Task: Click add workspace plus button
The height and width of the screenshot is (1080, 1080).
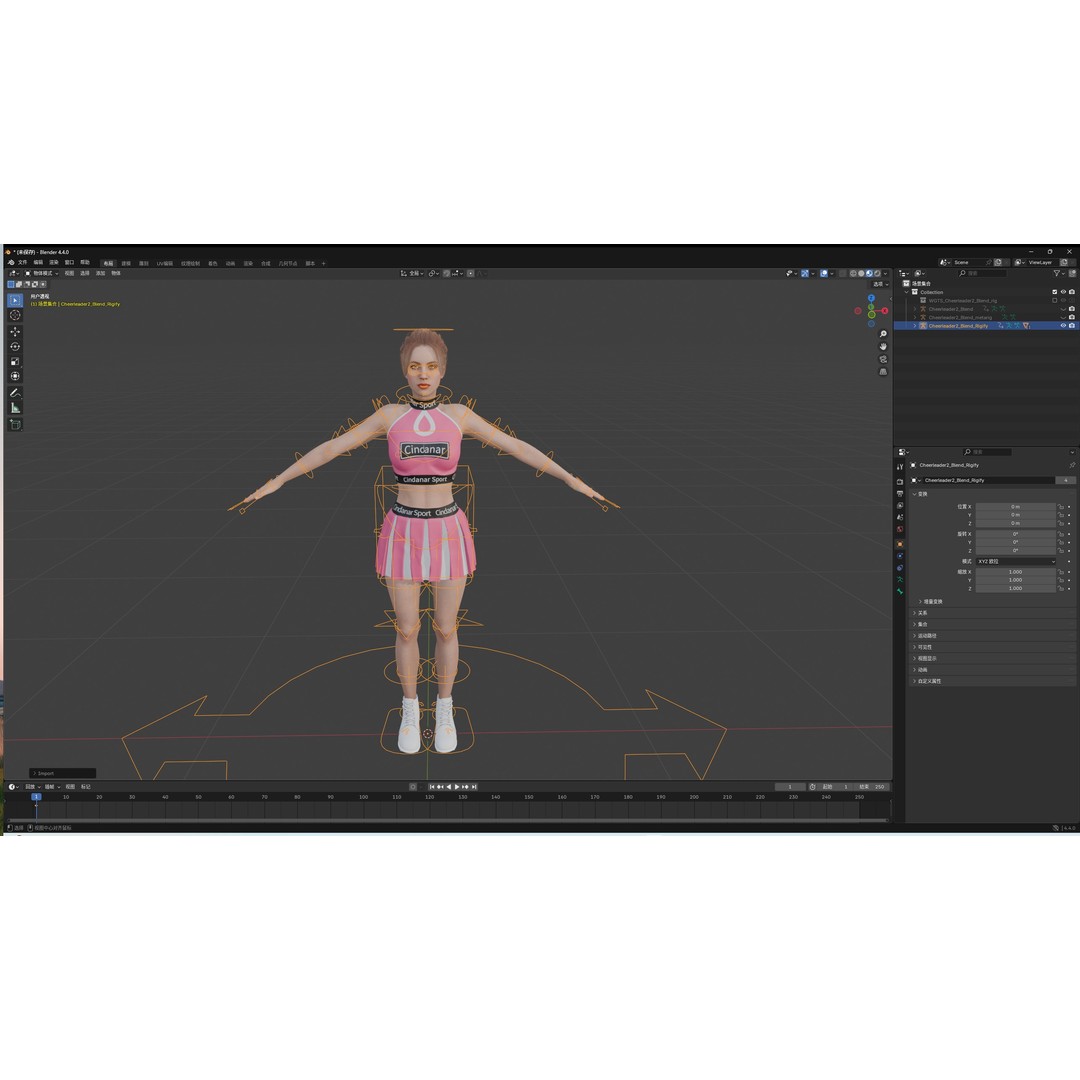Action: (324, 263)
